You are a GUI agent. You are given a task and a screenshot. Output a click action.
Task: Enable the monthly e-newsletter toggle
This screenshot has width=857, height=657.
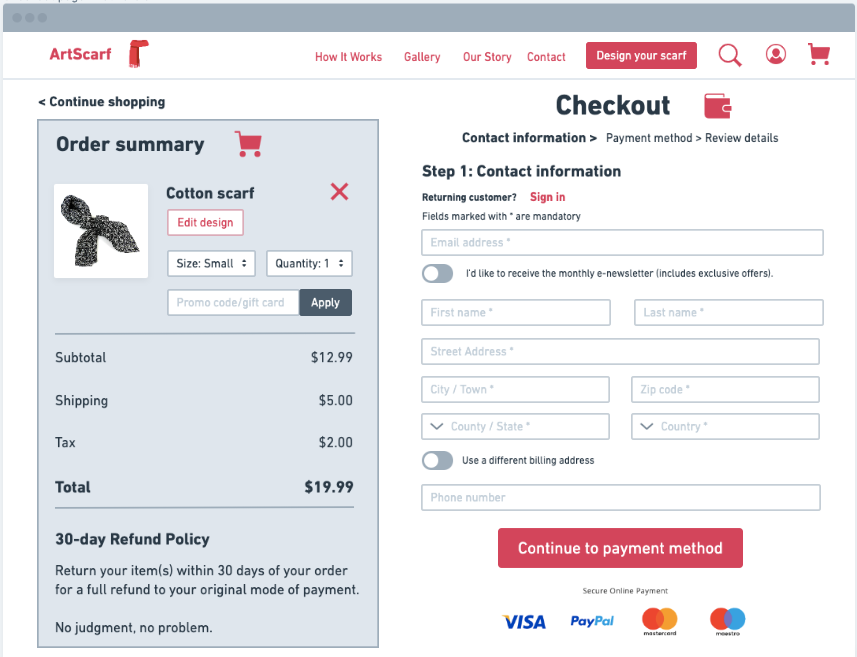[437, 273]
